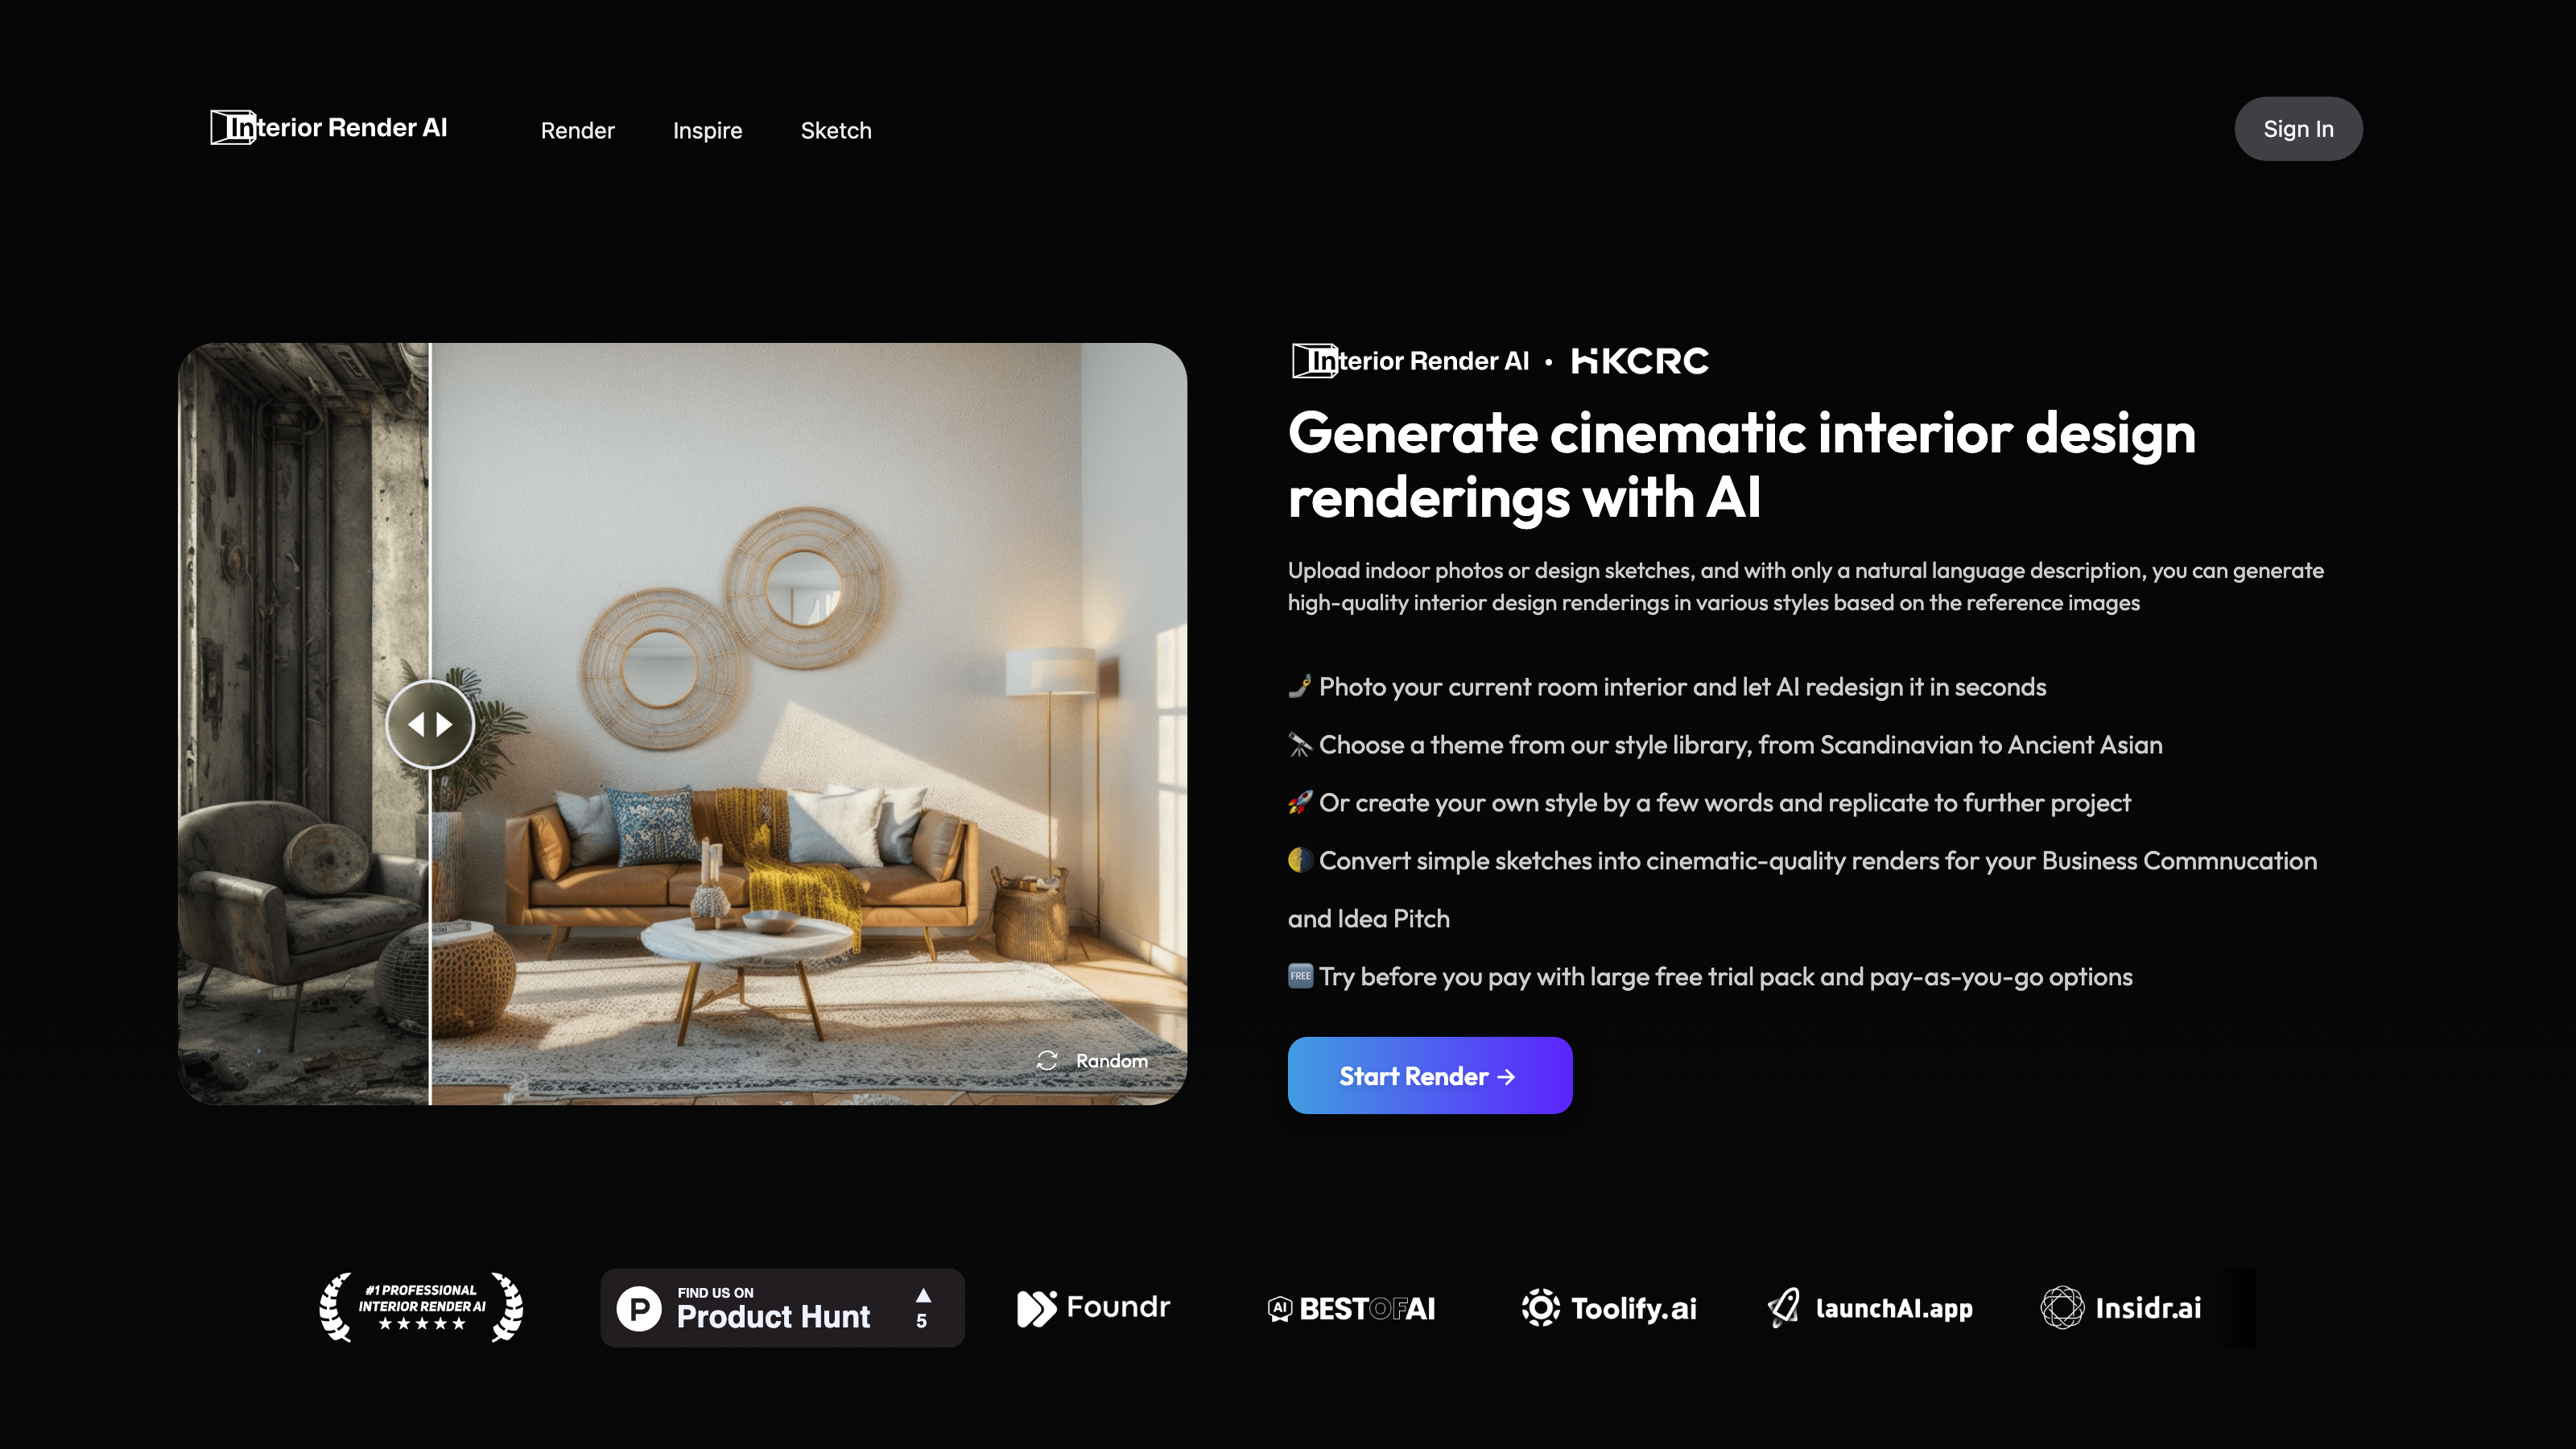Click the Start Render button
The width and height of the screenshot is (2576, 1449).
pyautogui.click(x=1430, y=1075)
